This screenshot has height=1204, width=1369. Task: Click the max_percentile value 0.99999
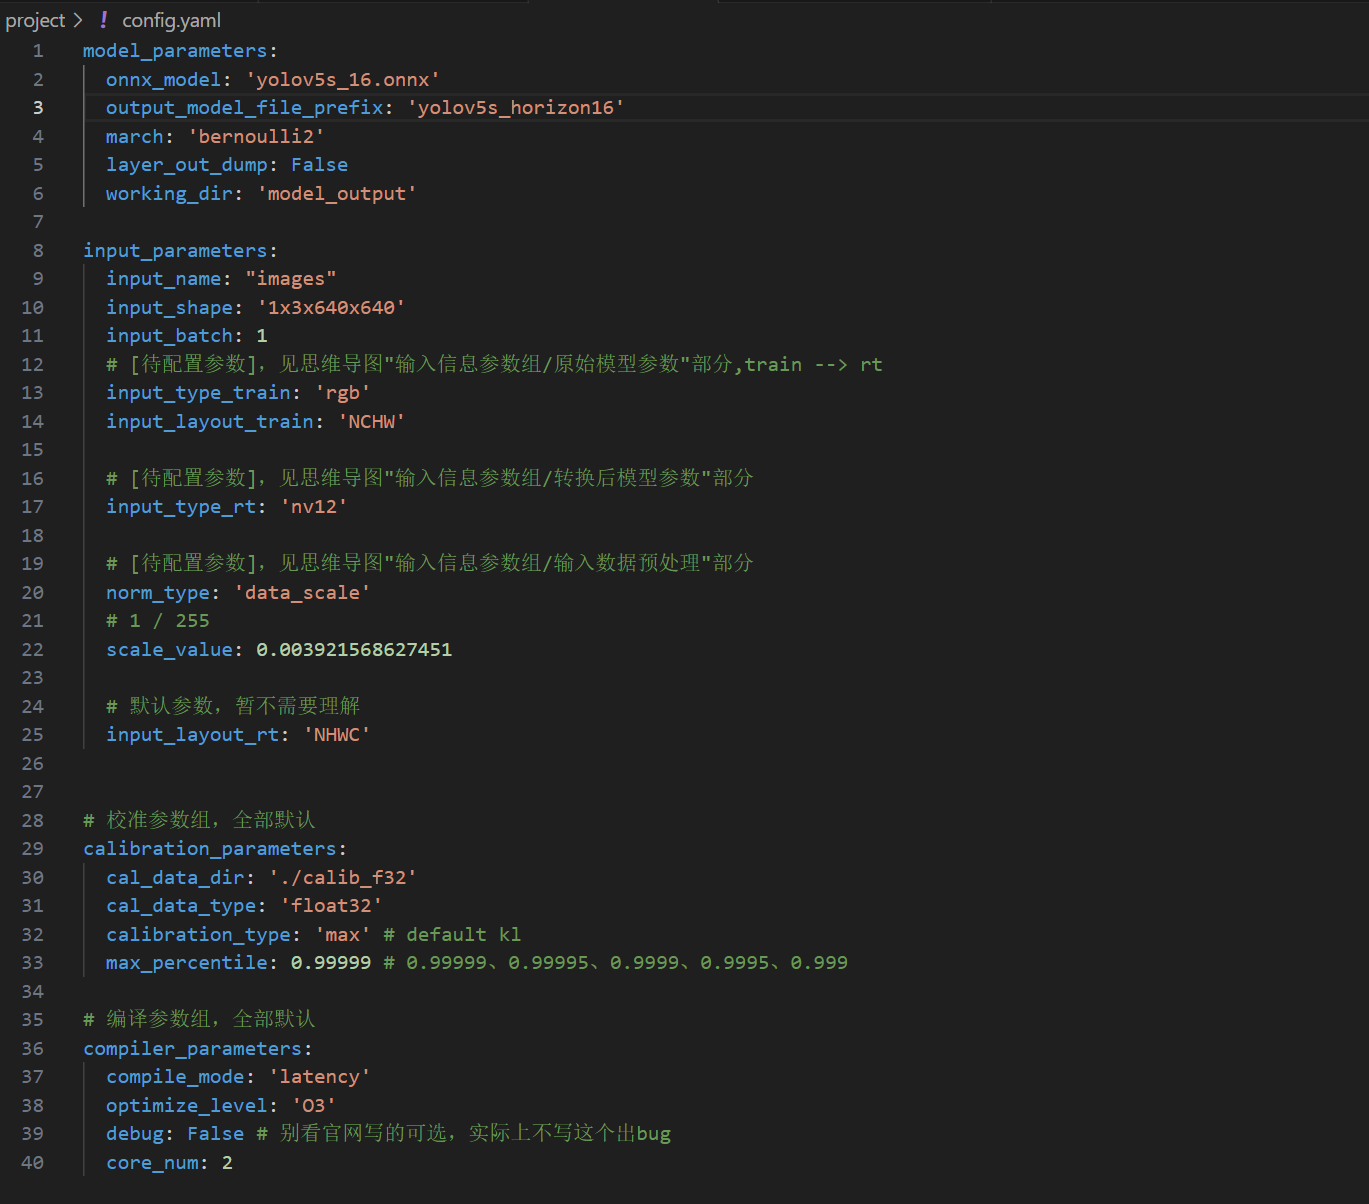tap(331, 963)
